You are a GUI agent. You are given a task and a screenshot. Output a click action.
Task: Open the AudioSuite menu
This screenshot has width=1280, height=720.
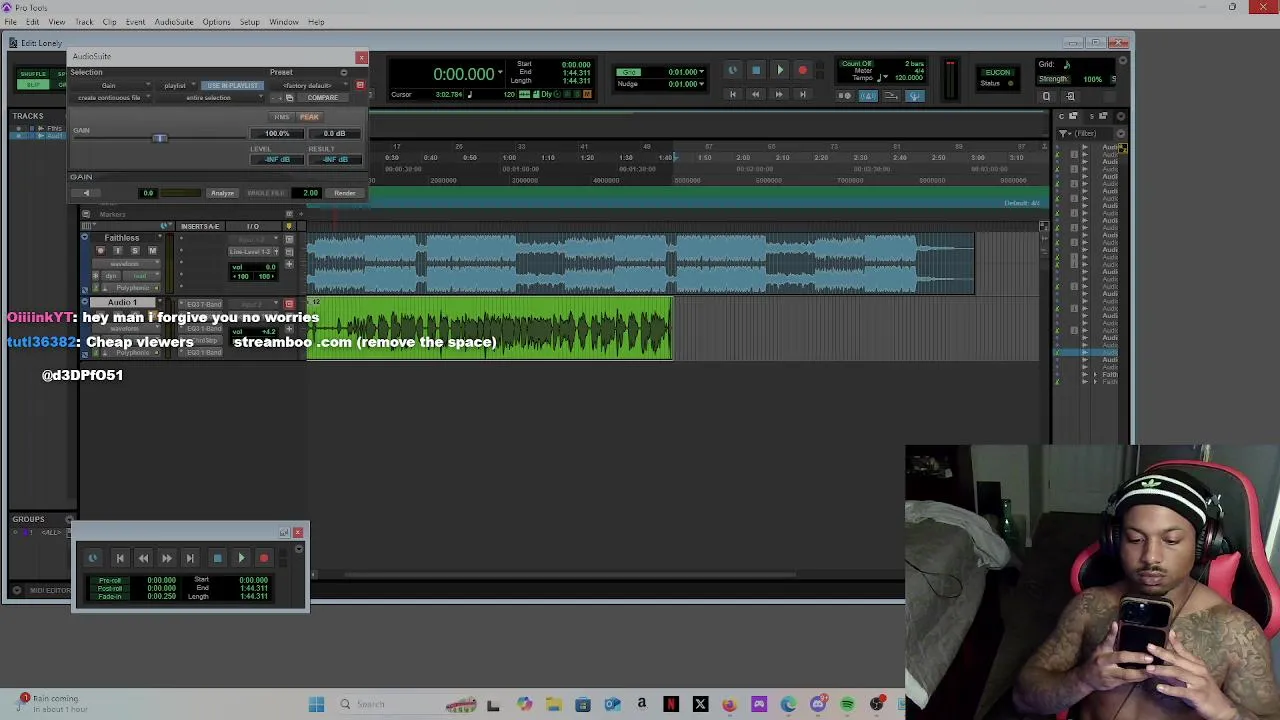click(174, 22)
